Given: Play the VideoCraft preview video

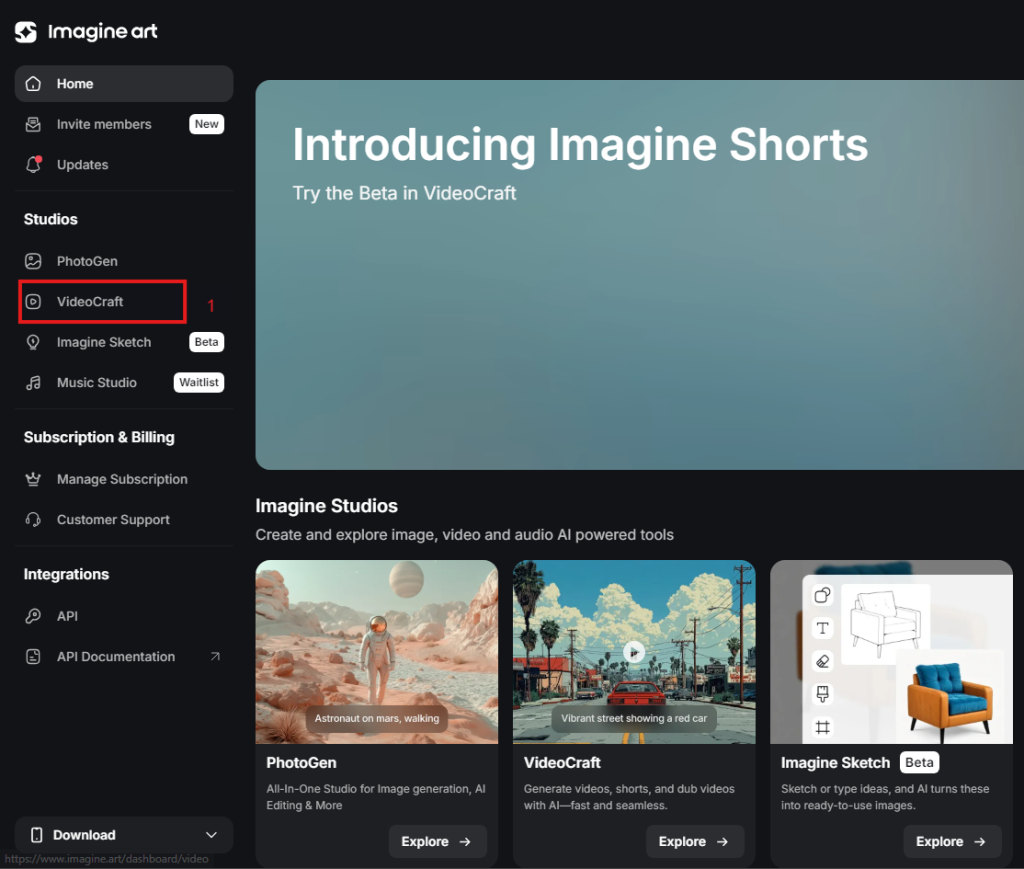Looking at the screenshot, I should tap(634, 652).
